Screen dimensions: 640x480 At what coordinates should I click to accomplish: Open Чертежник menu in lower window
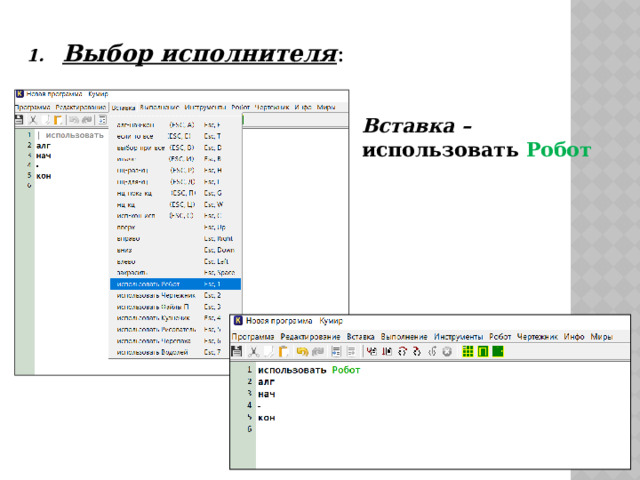coord(537,337)
